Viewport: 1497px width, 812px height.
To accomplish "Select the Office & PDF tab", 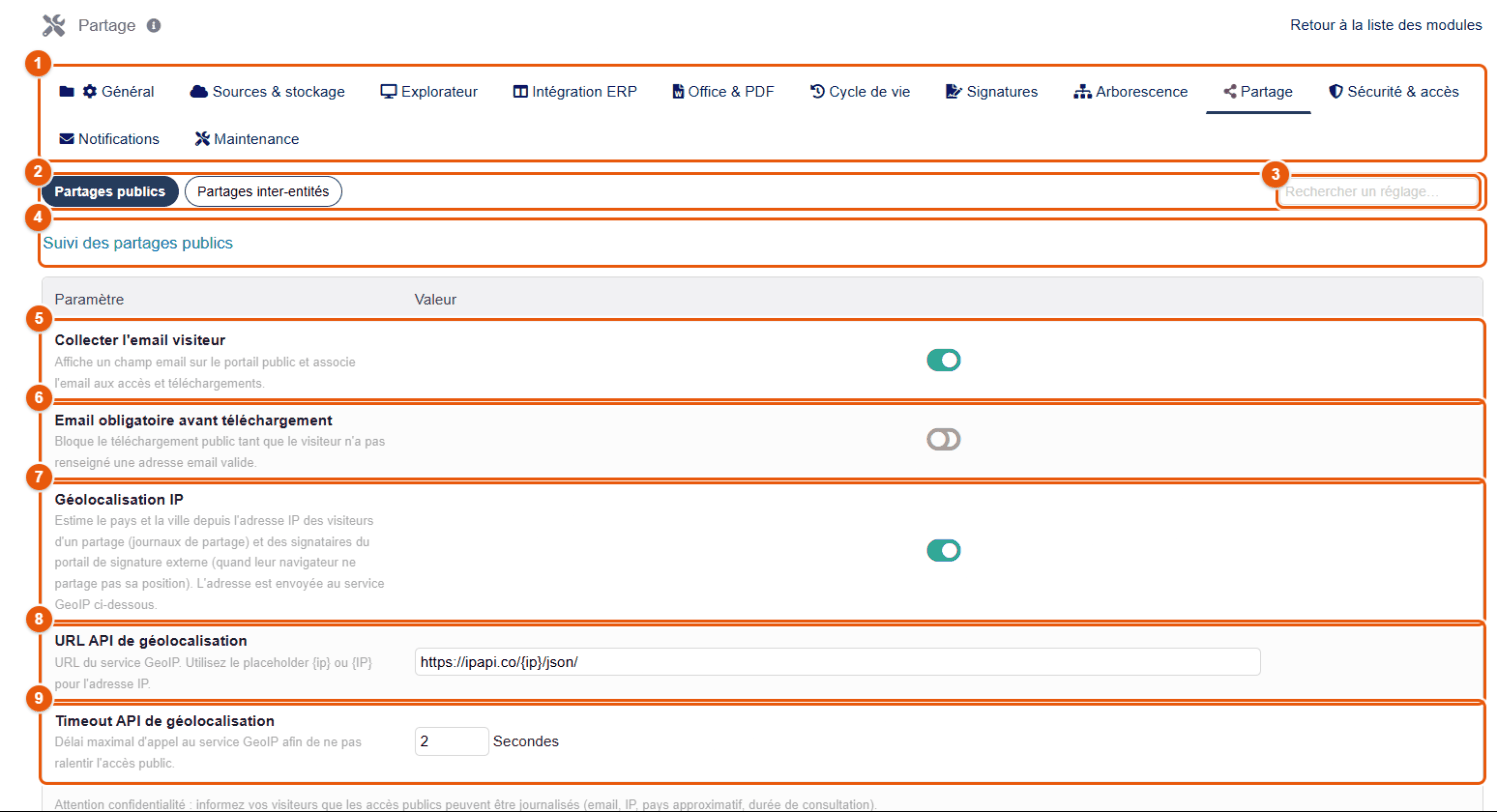I will tap(723, 92).
